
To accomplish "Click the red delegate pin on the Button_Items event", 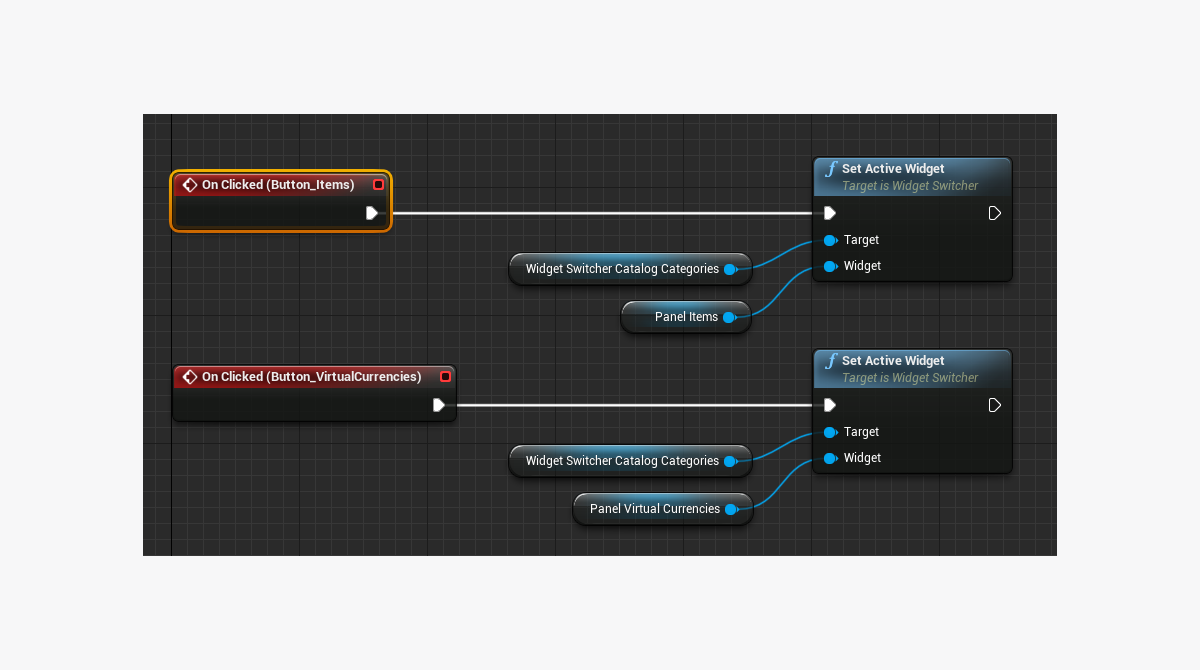I will [x=378, y=185].
